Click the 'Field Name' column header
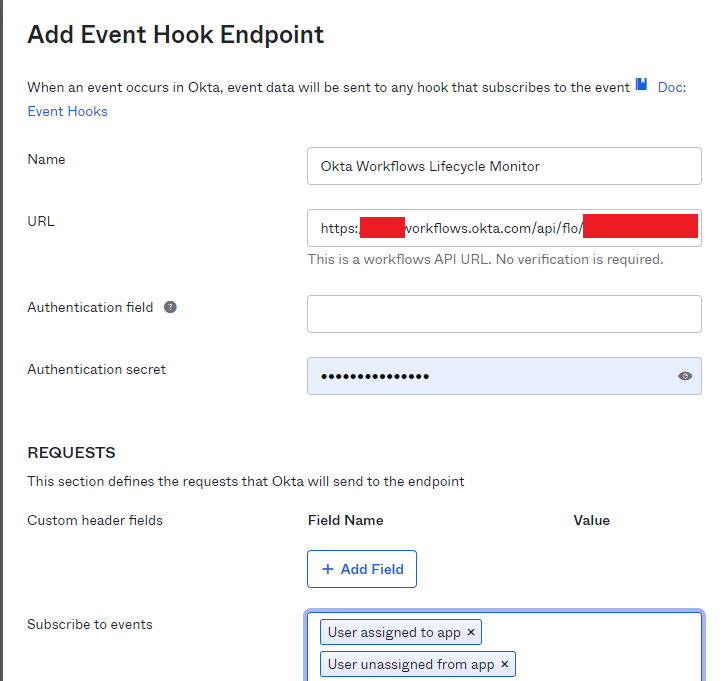This screenshot has width=724, height=681. point(345,520)
